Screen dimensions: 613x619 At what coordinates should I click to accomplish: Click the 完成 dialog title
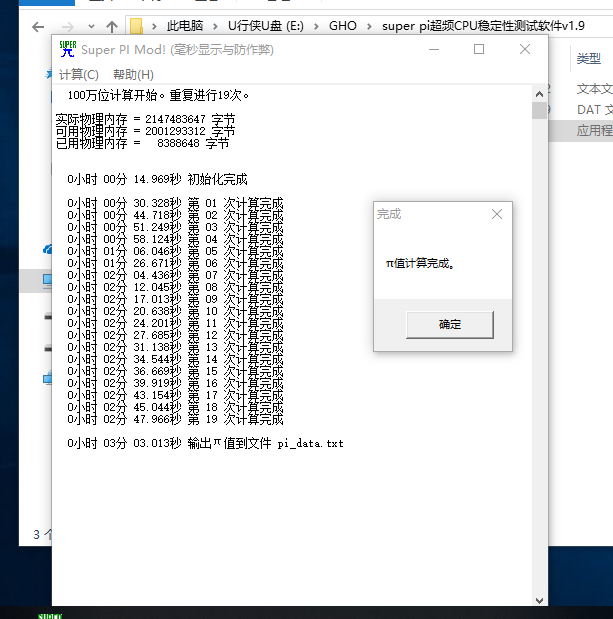click(x=389, y=214)
